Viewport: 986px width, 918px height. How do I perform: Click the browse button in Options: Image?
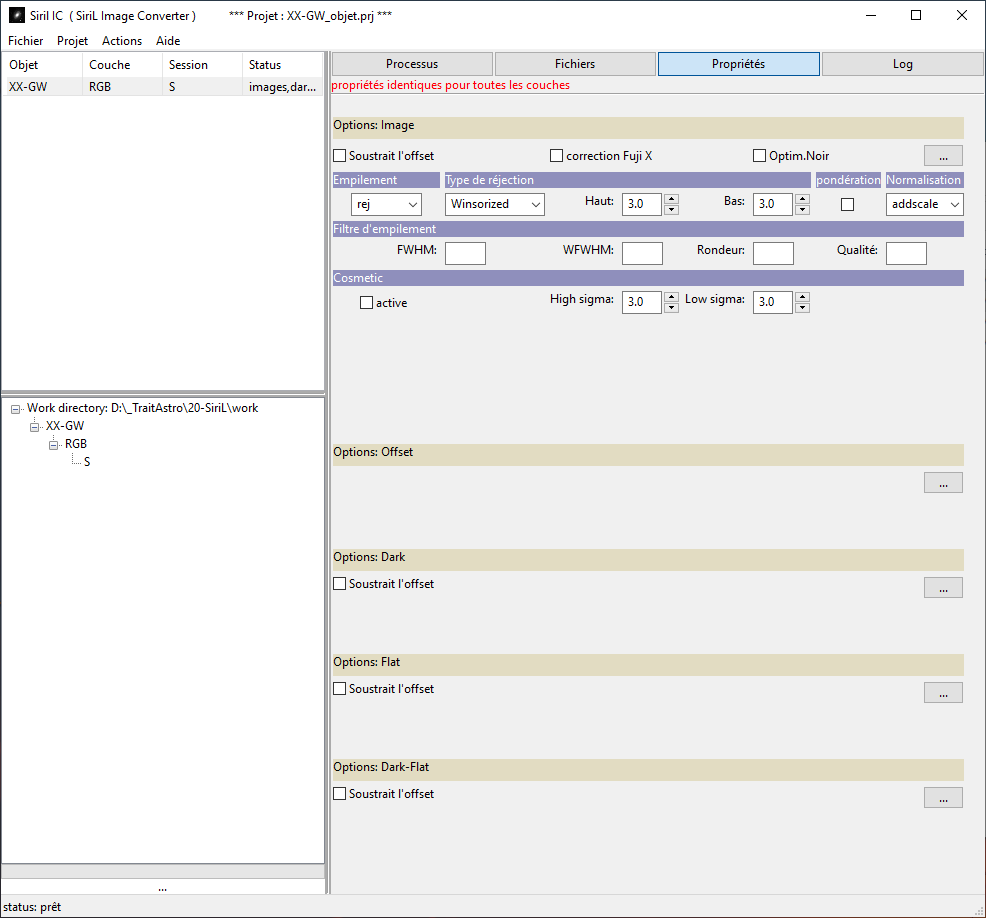click(x=943, y=155)
